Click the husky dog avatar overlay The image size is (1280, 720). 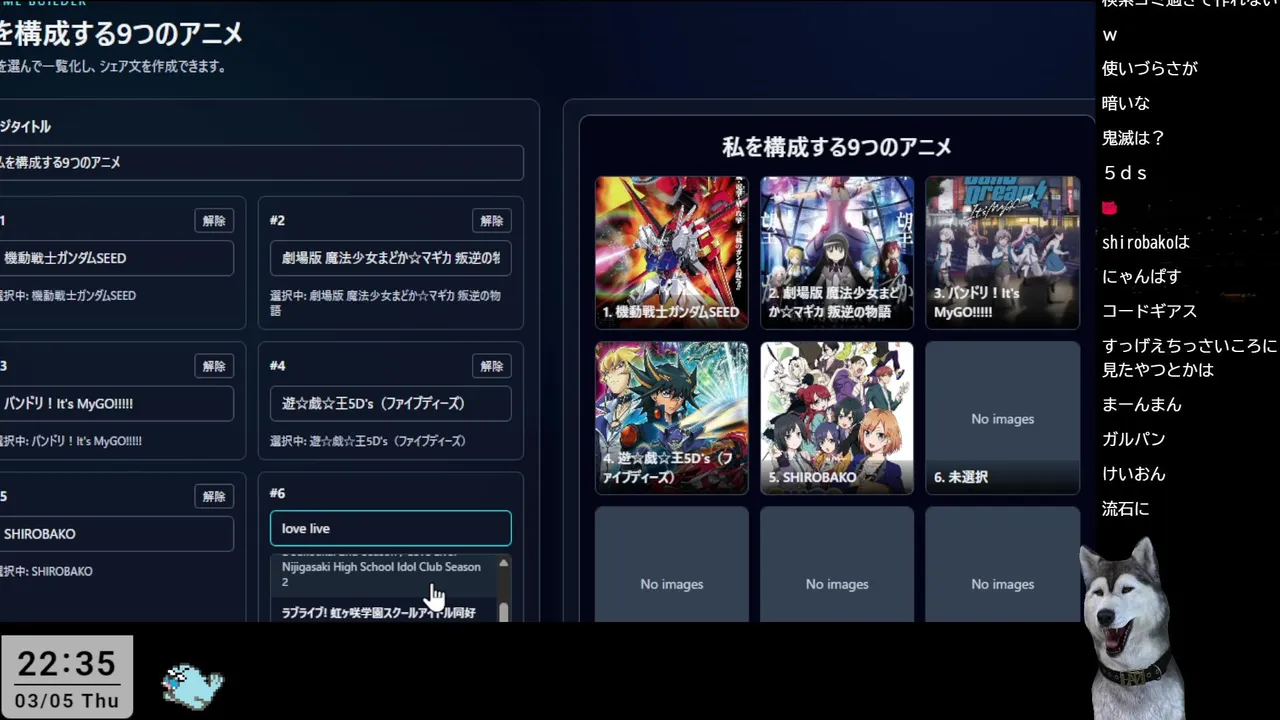[x=1132, y=628]
